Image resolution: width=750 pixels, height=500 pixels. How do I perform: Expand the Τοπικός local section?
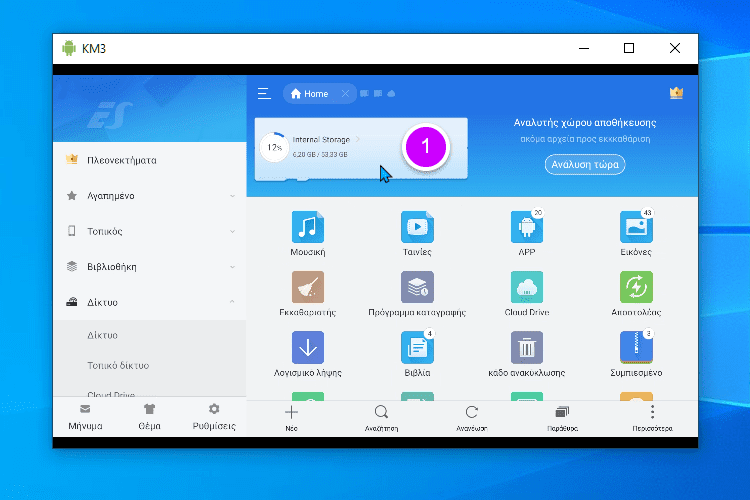point(150,231)
